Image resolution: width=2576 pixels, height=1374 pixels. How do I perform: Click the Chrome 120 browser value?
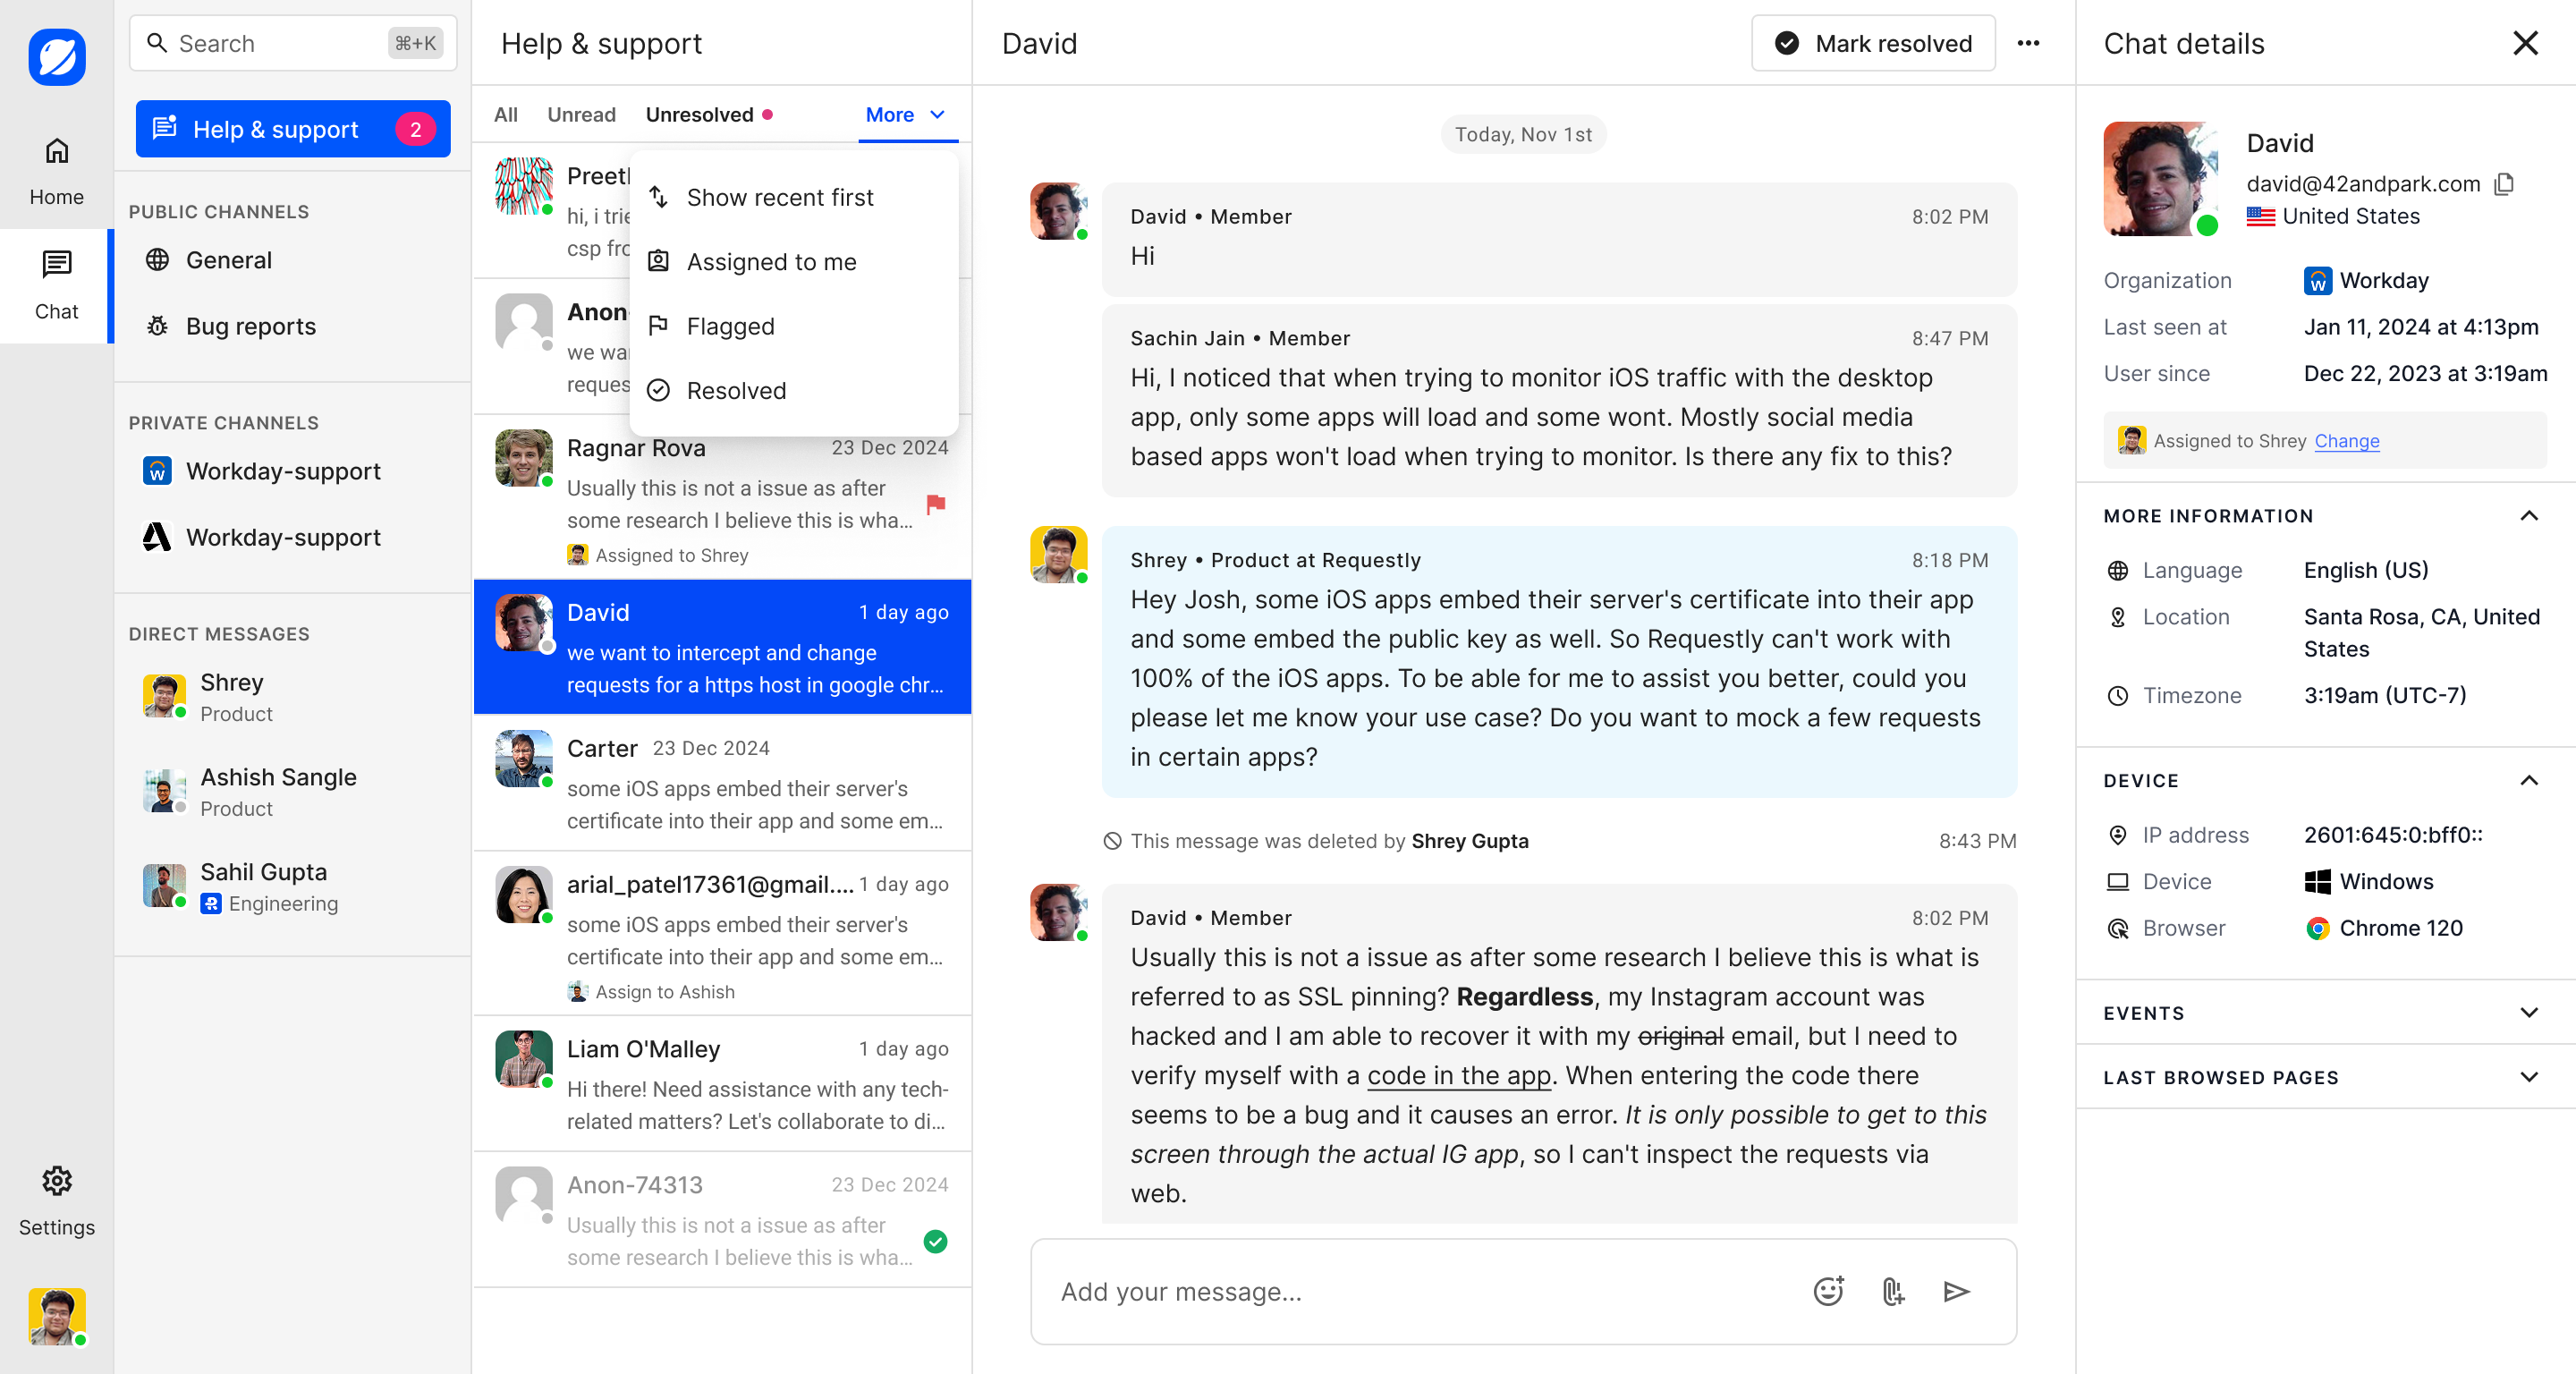[x=2401, y=928]
